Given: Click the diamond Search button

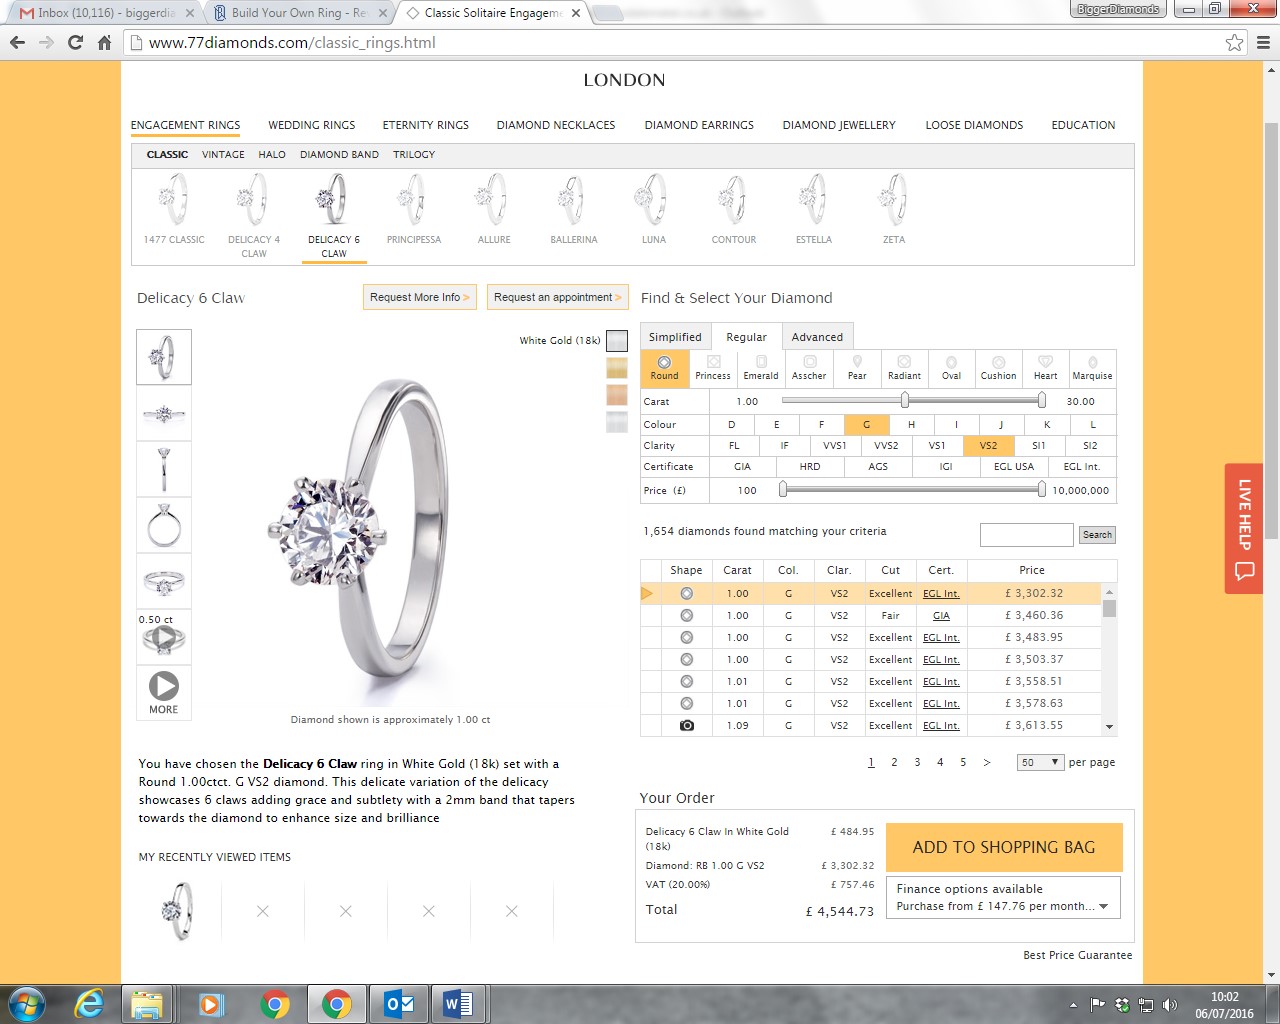Looking at the screenshot, I should 1097,535.
